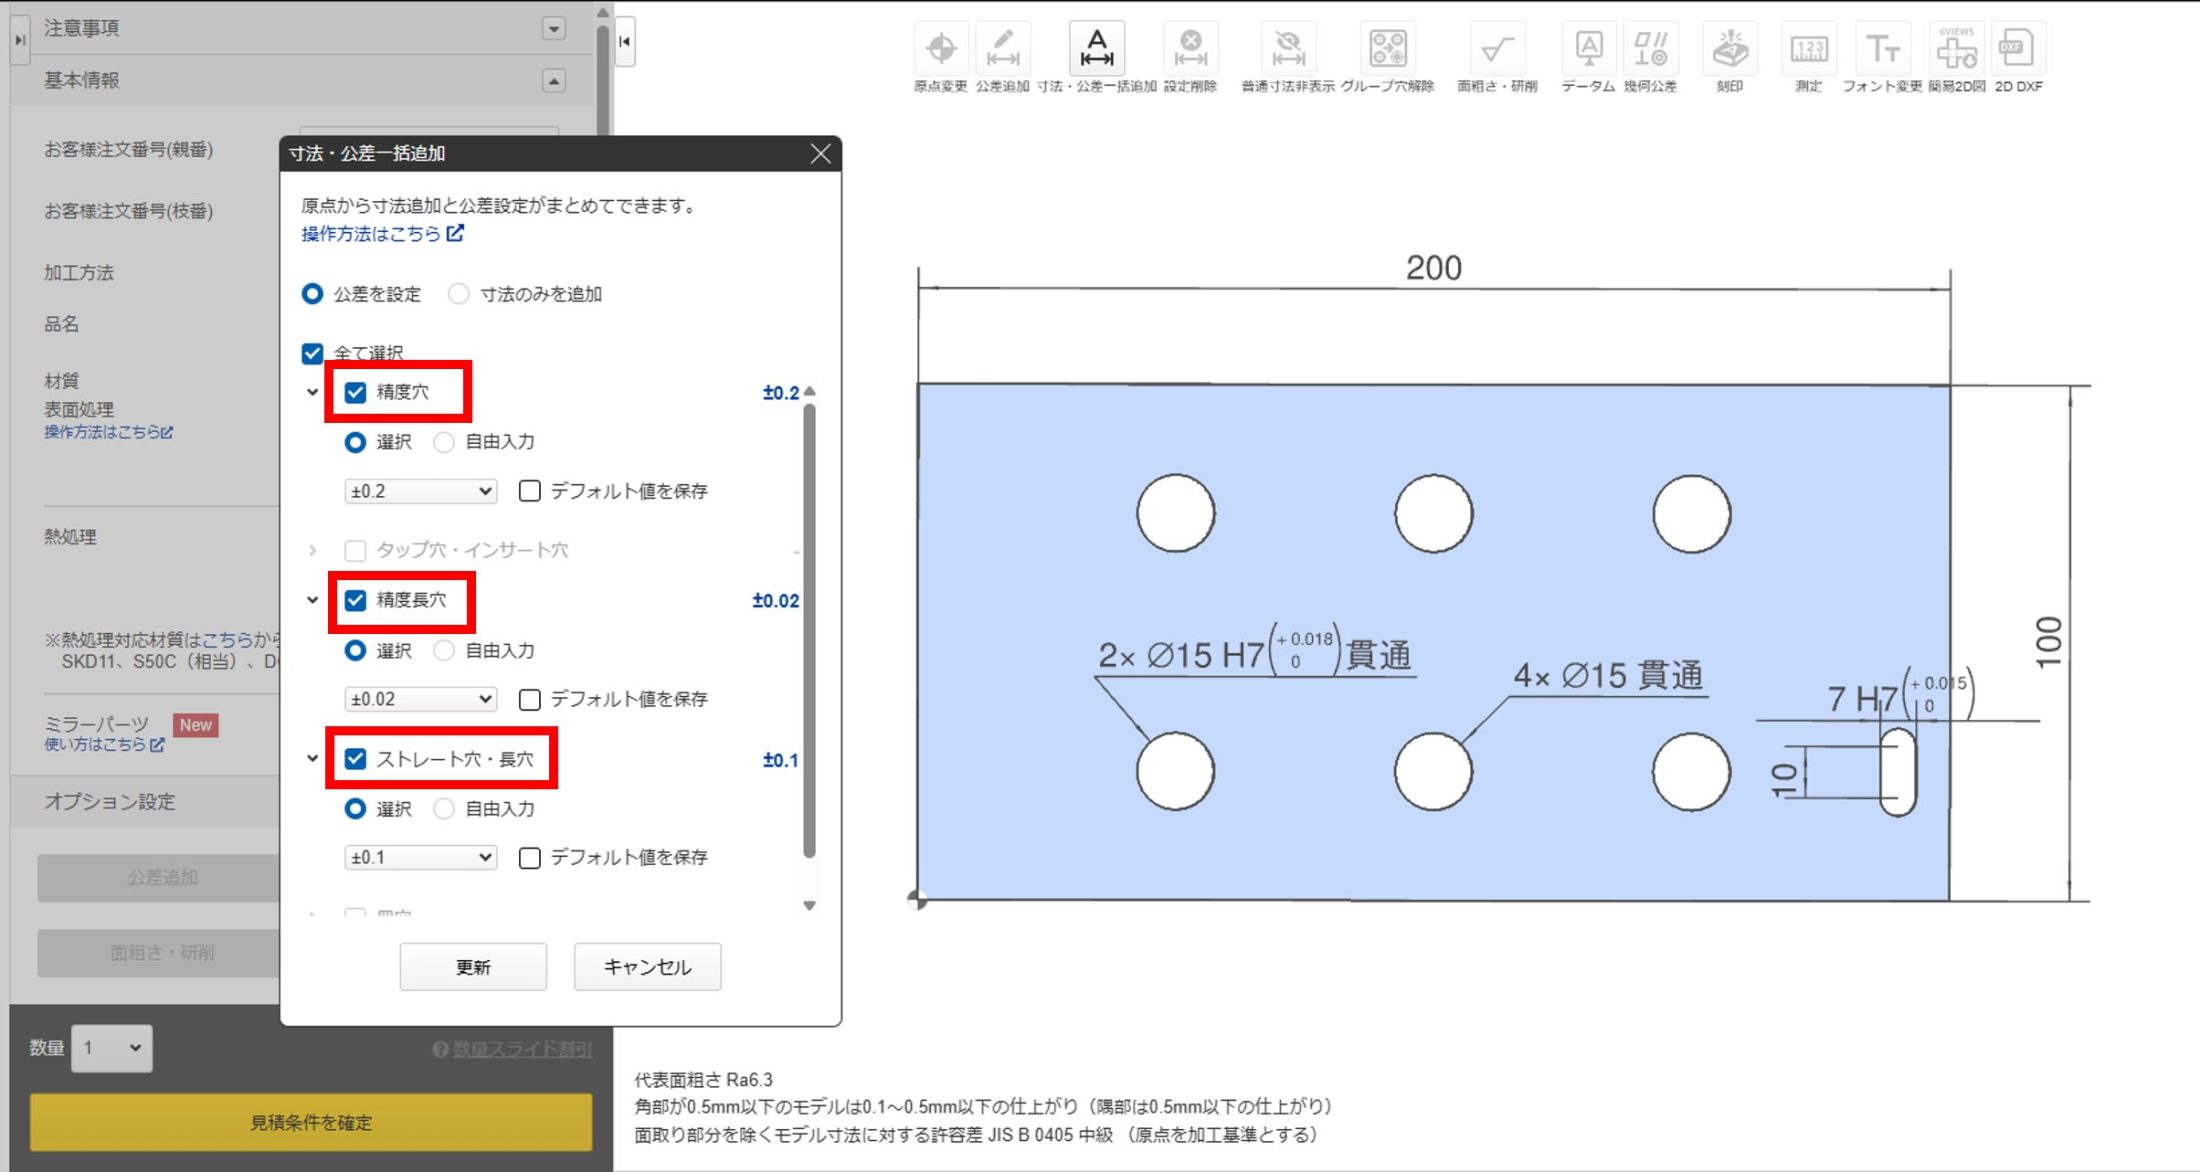Click the dialog's vertical scrollbar
Image resolution: width=2200 pixels, height=1172 pixels.
[x=809, y=630]
